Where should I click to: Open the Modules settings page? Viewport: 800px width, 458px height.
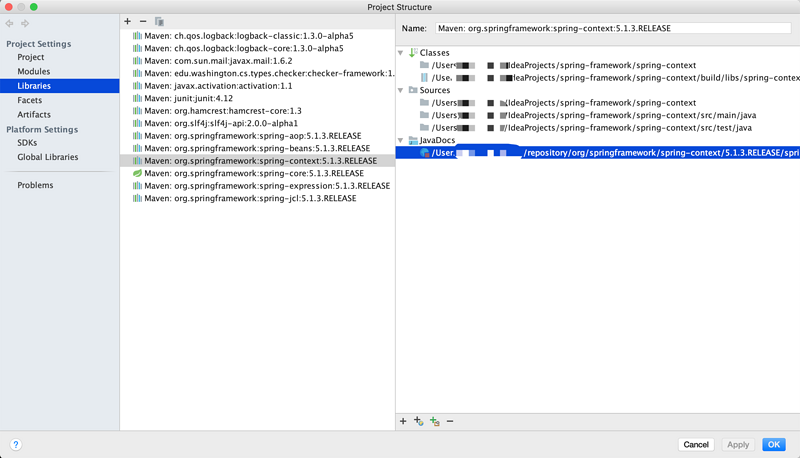tap(34, 71)
